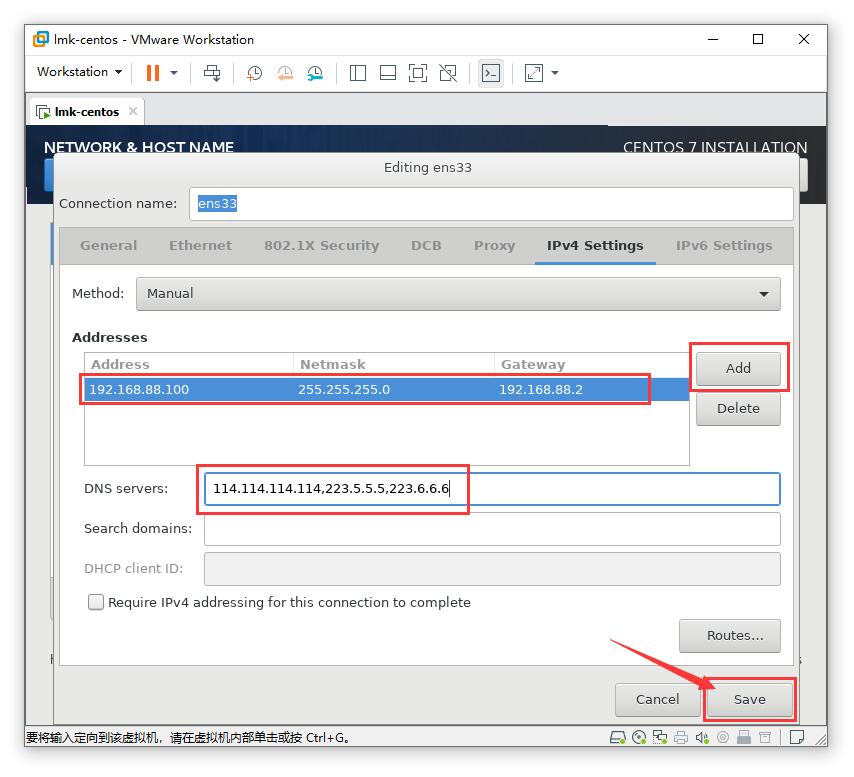Click the hard disk status bar icon
The width and height of the screenshot is (854, 777).
click(617, 738)
